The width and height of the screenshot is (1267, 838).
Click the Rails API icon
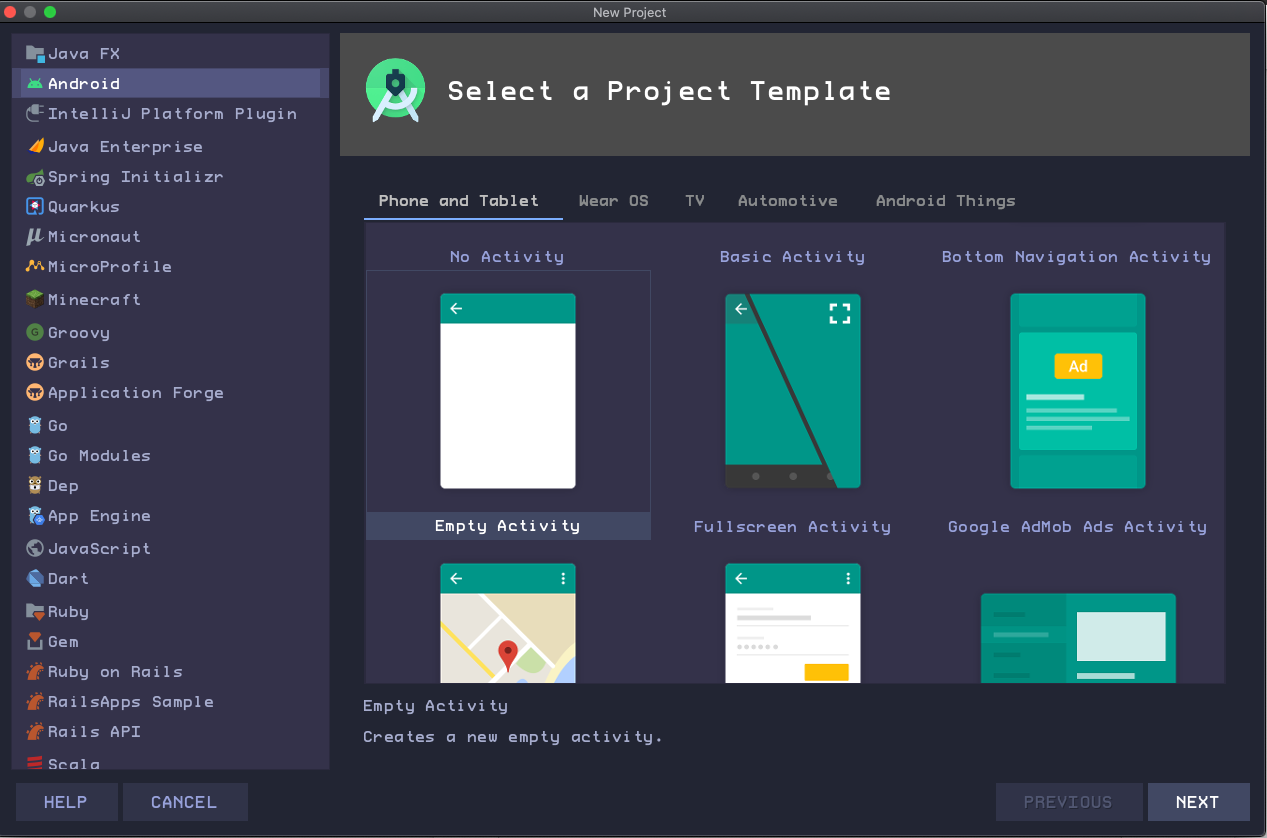coord(35,732)
